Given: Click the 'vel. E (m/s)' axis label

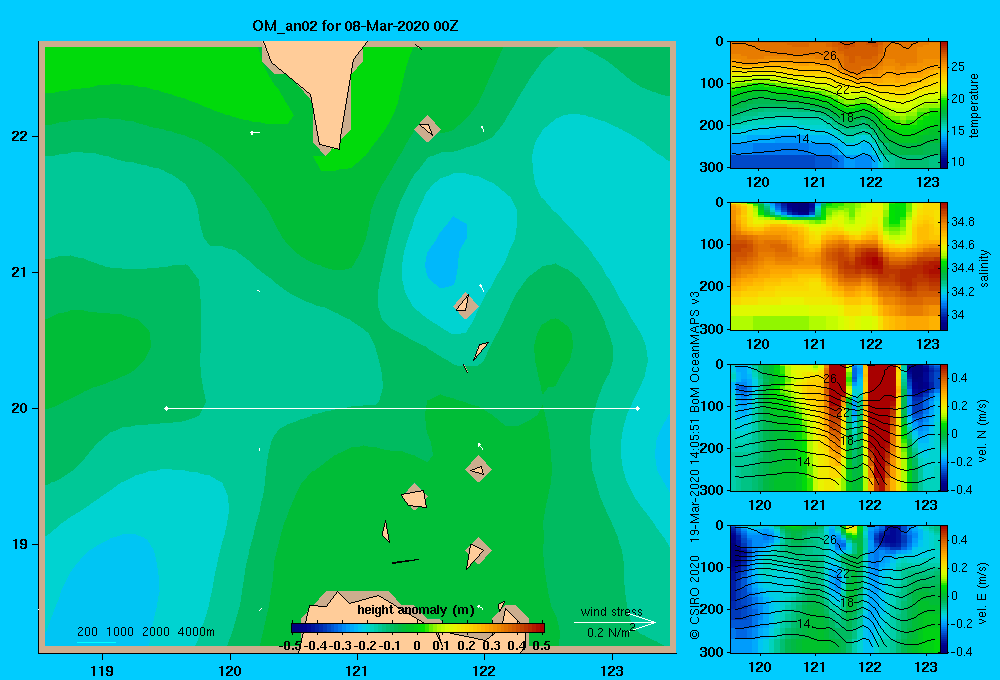Looking at the screenshot, I should tap(982, 592).
